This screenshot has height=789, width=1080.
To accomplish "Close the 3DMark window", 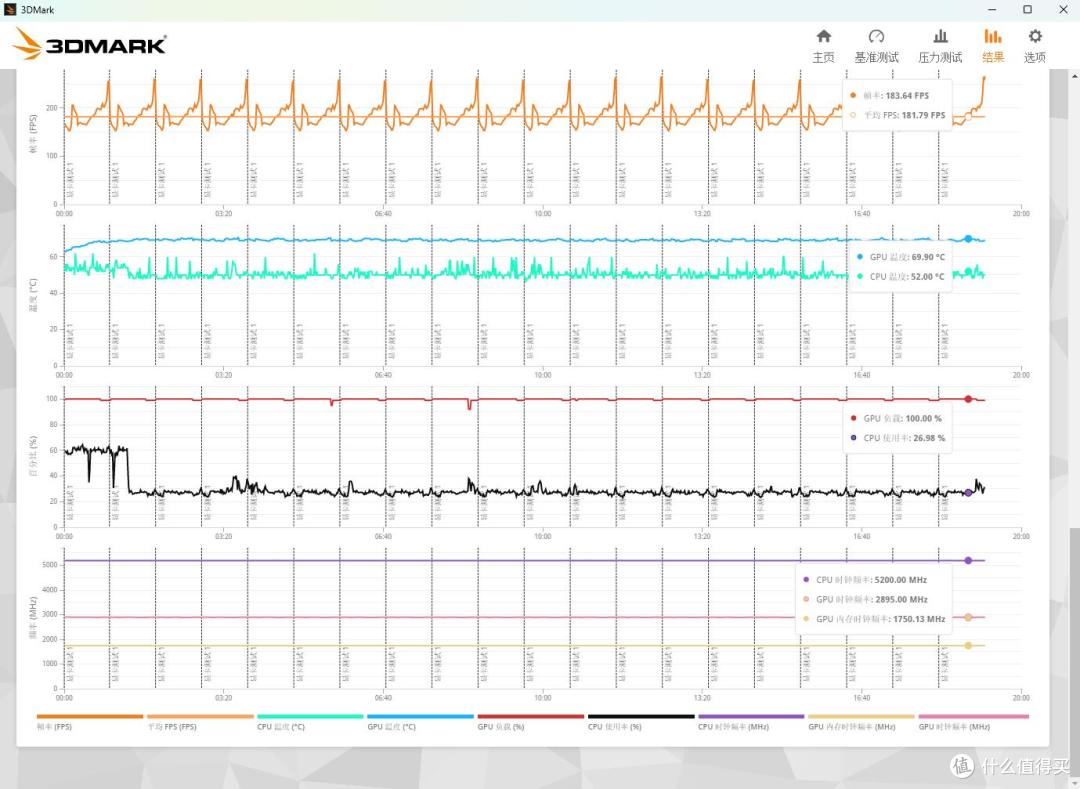I will click(x=1063, y=10).
